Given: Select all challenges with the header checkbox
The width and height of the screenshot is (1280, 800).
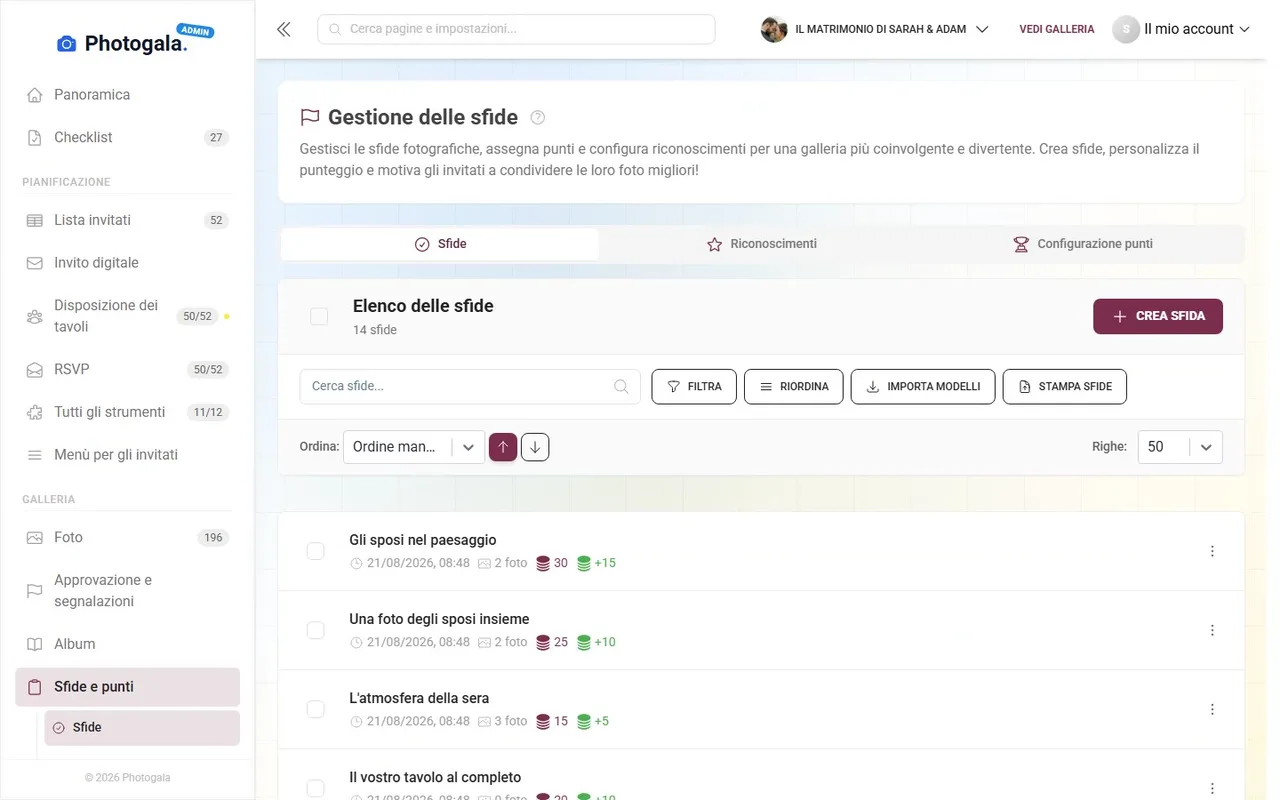Looking at the screenshot, I should tap(319, 316).
